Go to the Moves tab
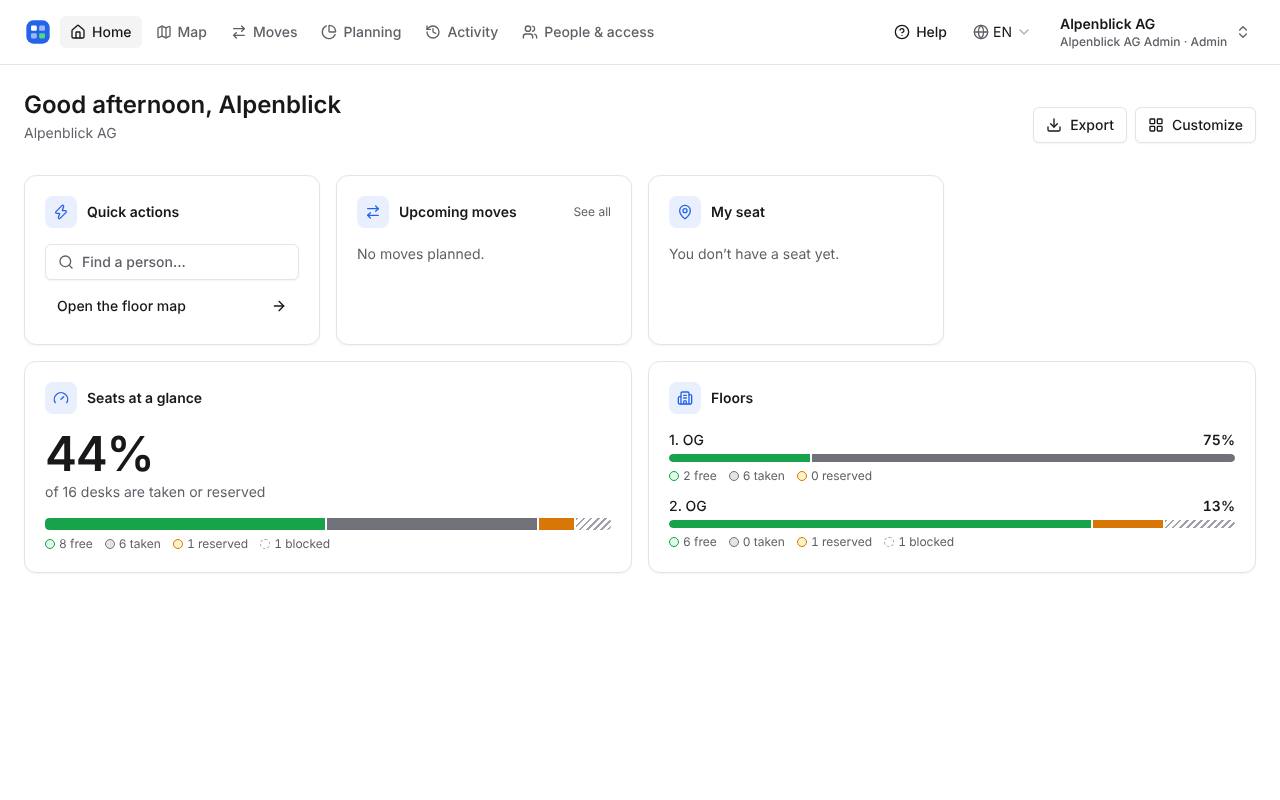The image size is (1280, 800). [264, 32]
